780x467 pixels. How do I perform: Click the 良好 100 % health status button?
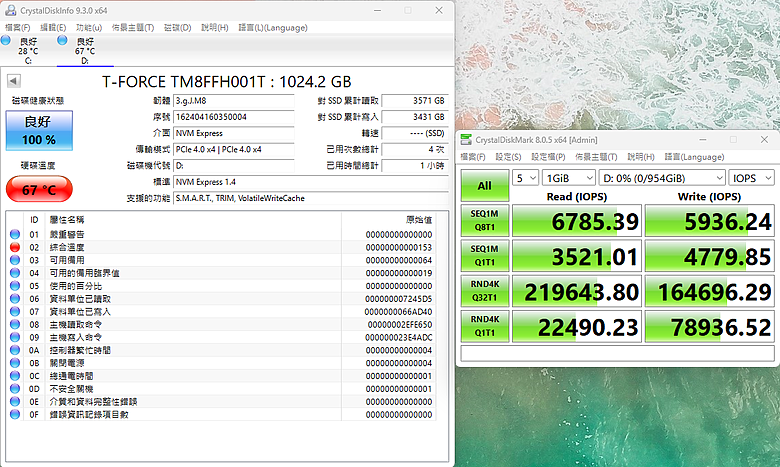[x=39, y=130]
